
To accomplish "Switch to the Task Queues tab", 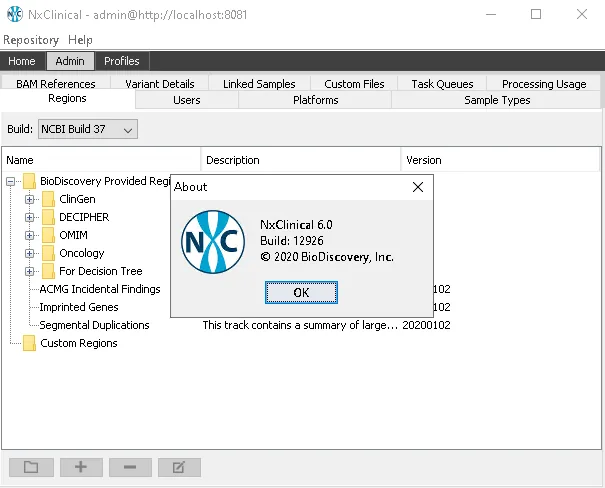I will coord(442,84).
